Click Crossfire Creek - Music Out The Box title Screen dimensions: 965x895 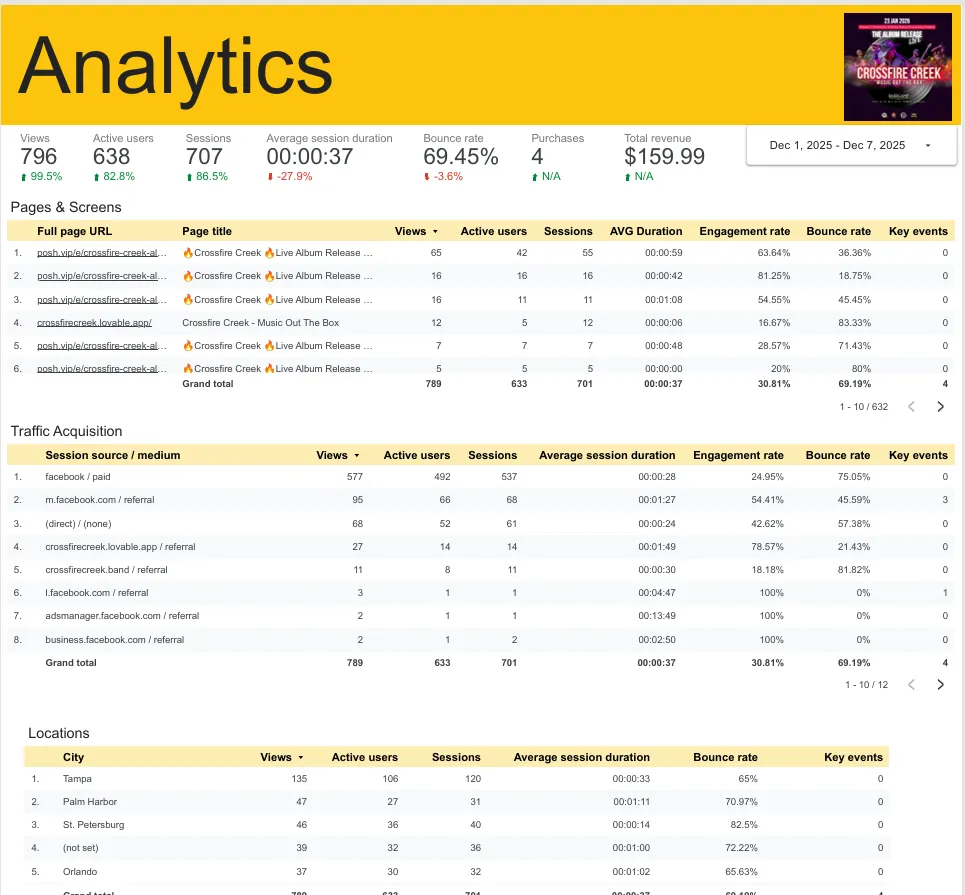coord(260,323)
